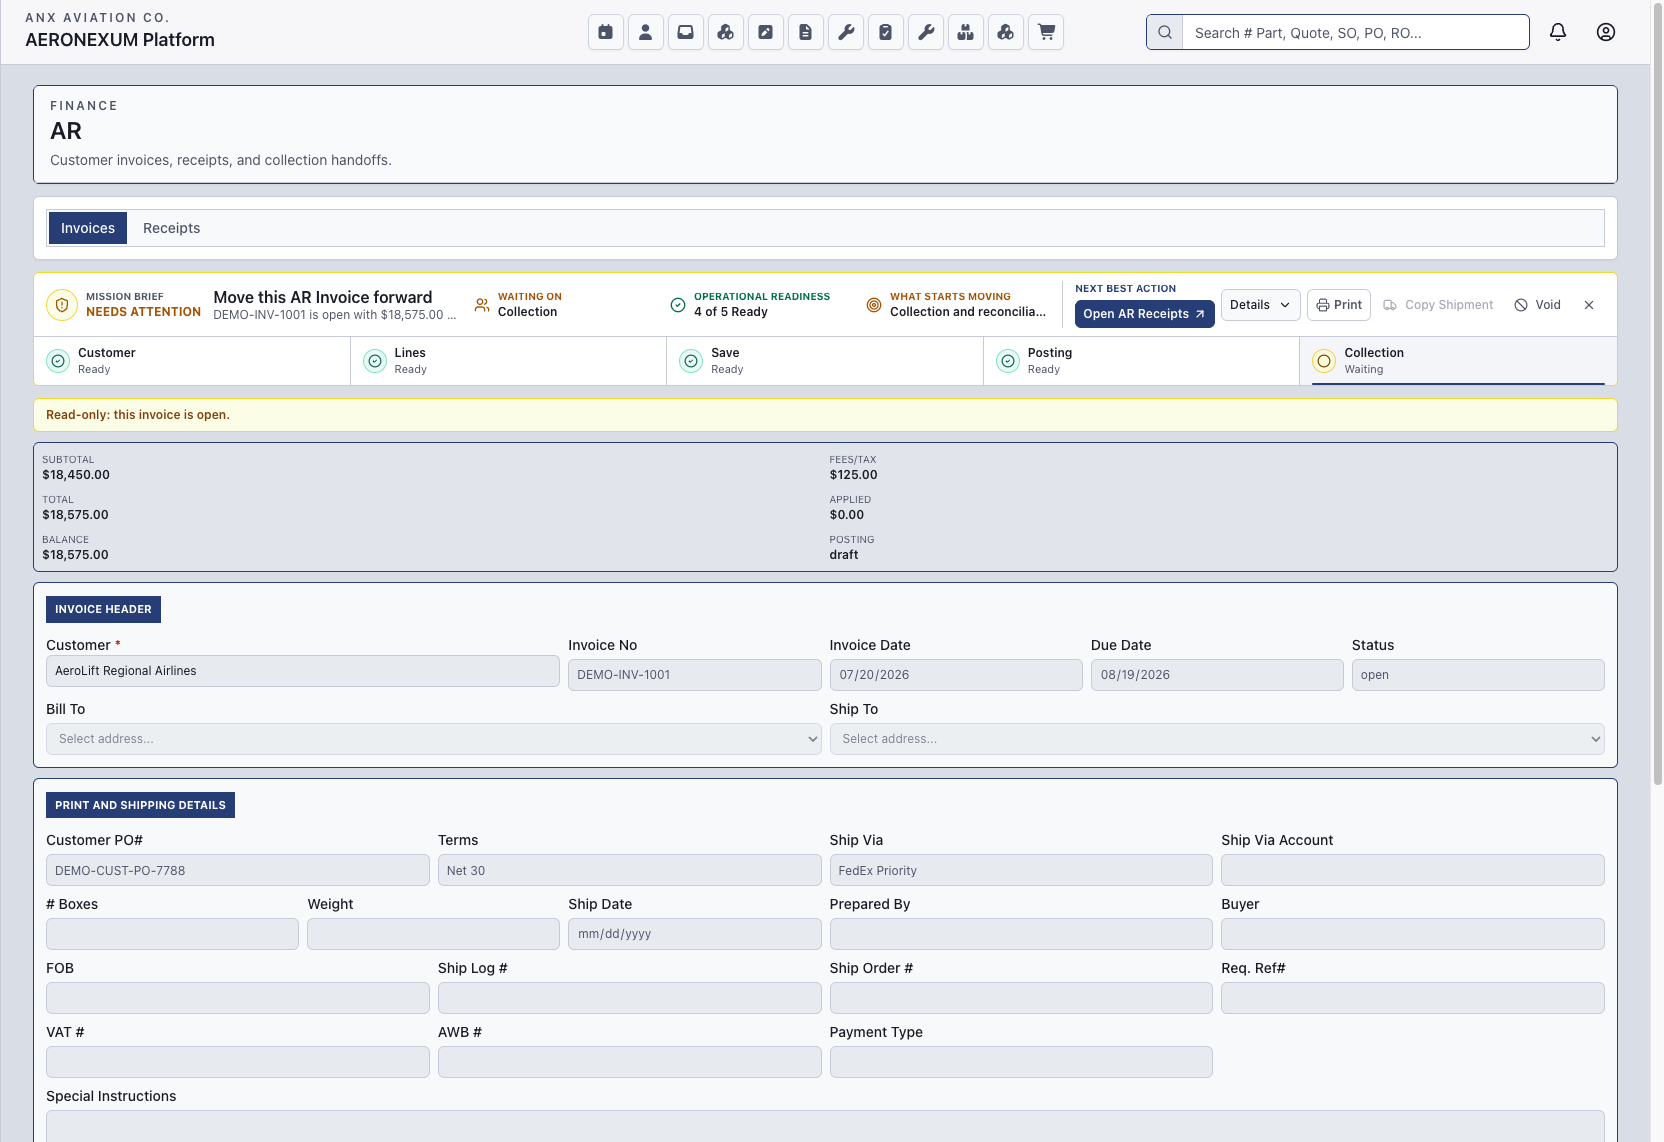Open the Ship To address dropdown

[x=1217, y=739]
